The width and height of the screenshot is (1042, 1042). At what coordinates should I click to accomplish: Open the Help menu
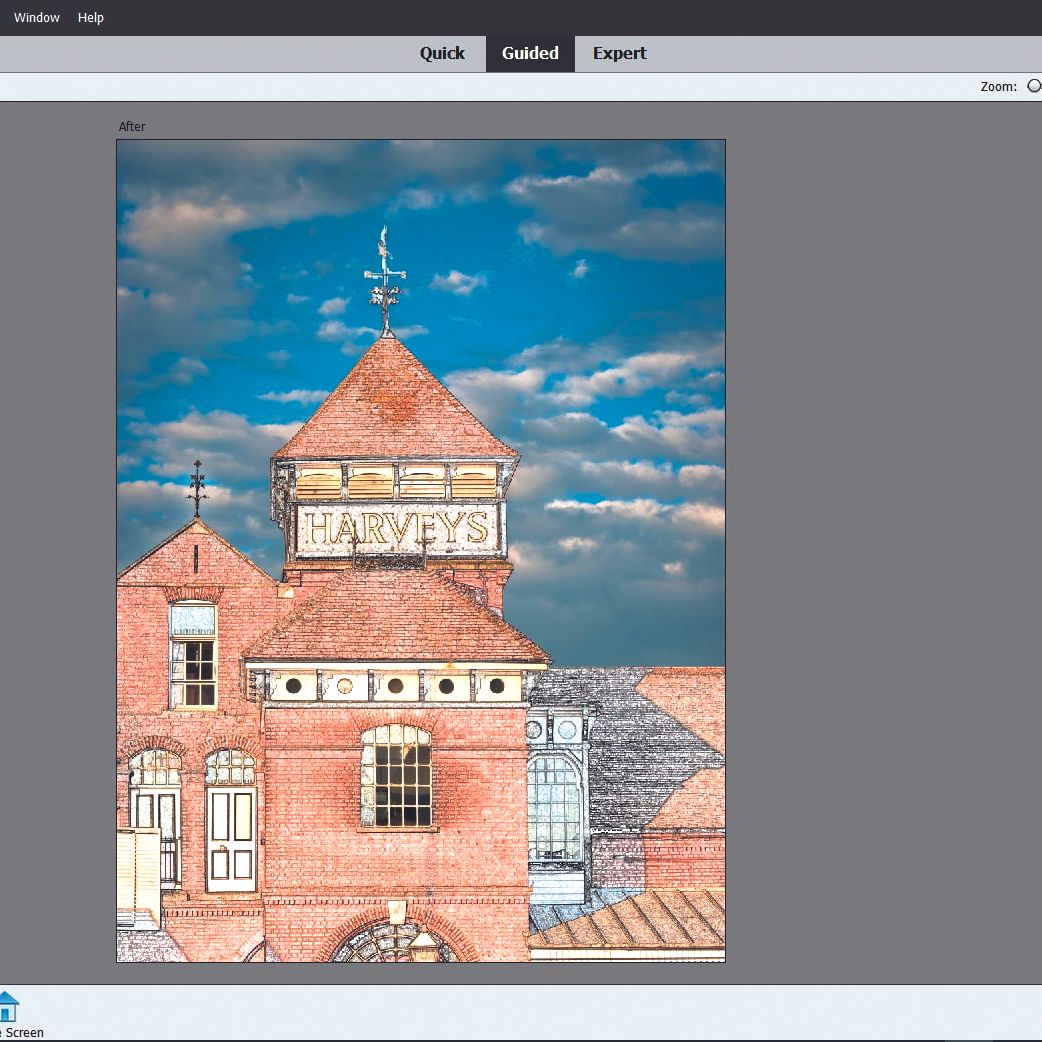[x=90, y=17]
